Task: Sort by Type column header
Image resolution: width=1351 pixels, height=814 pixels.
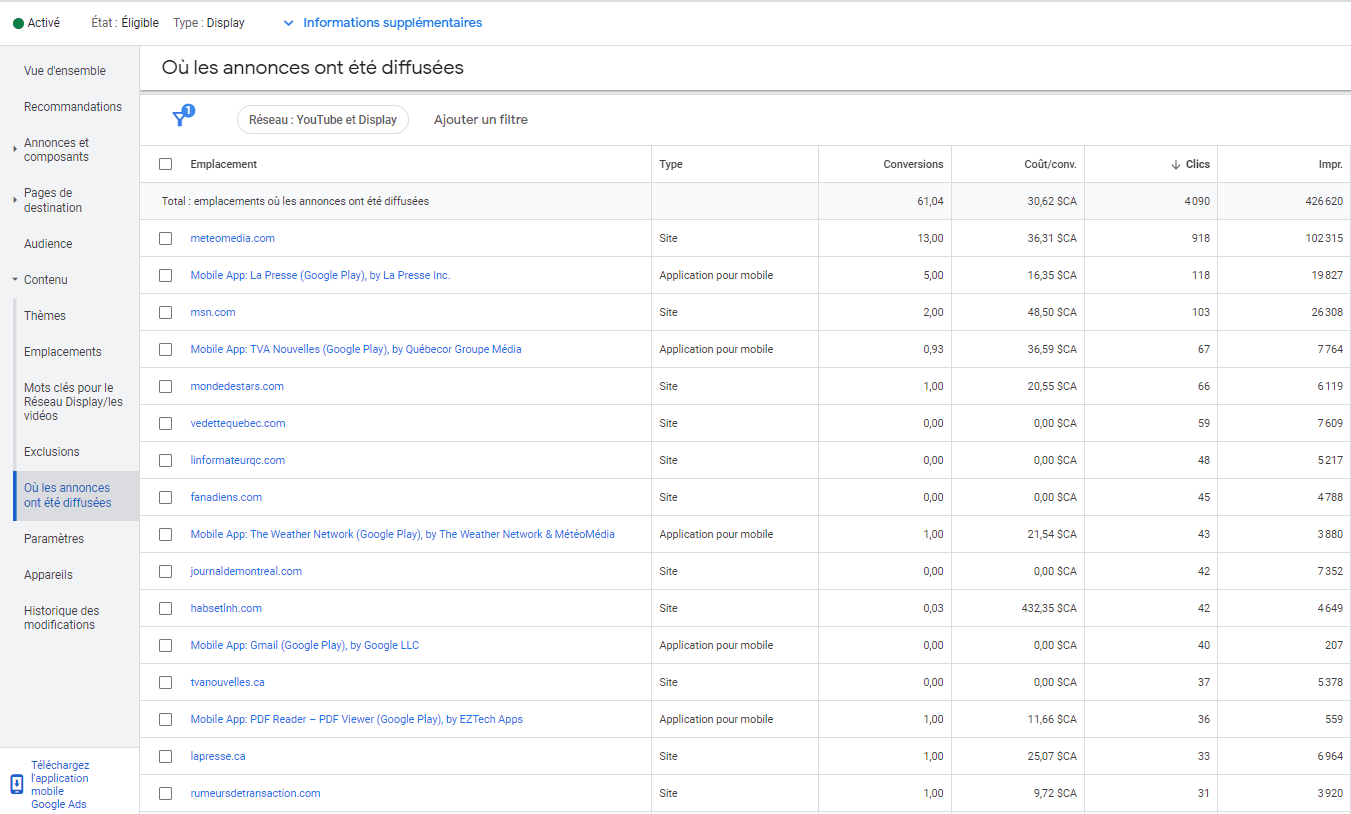Action: pyautogui.click(x=671, y=164)
